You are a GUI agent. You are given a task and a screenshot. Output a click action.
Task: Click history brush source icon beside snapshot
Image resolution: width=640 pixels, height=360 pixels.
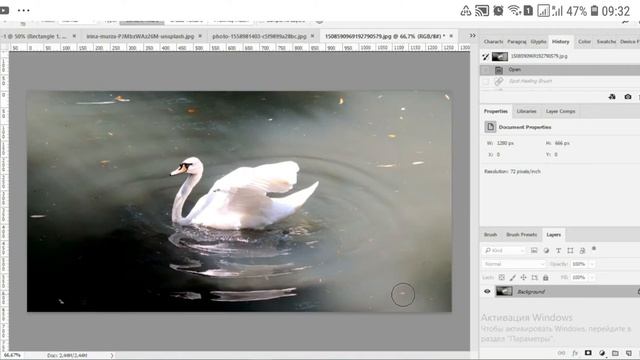point(486,57)
